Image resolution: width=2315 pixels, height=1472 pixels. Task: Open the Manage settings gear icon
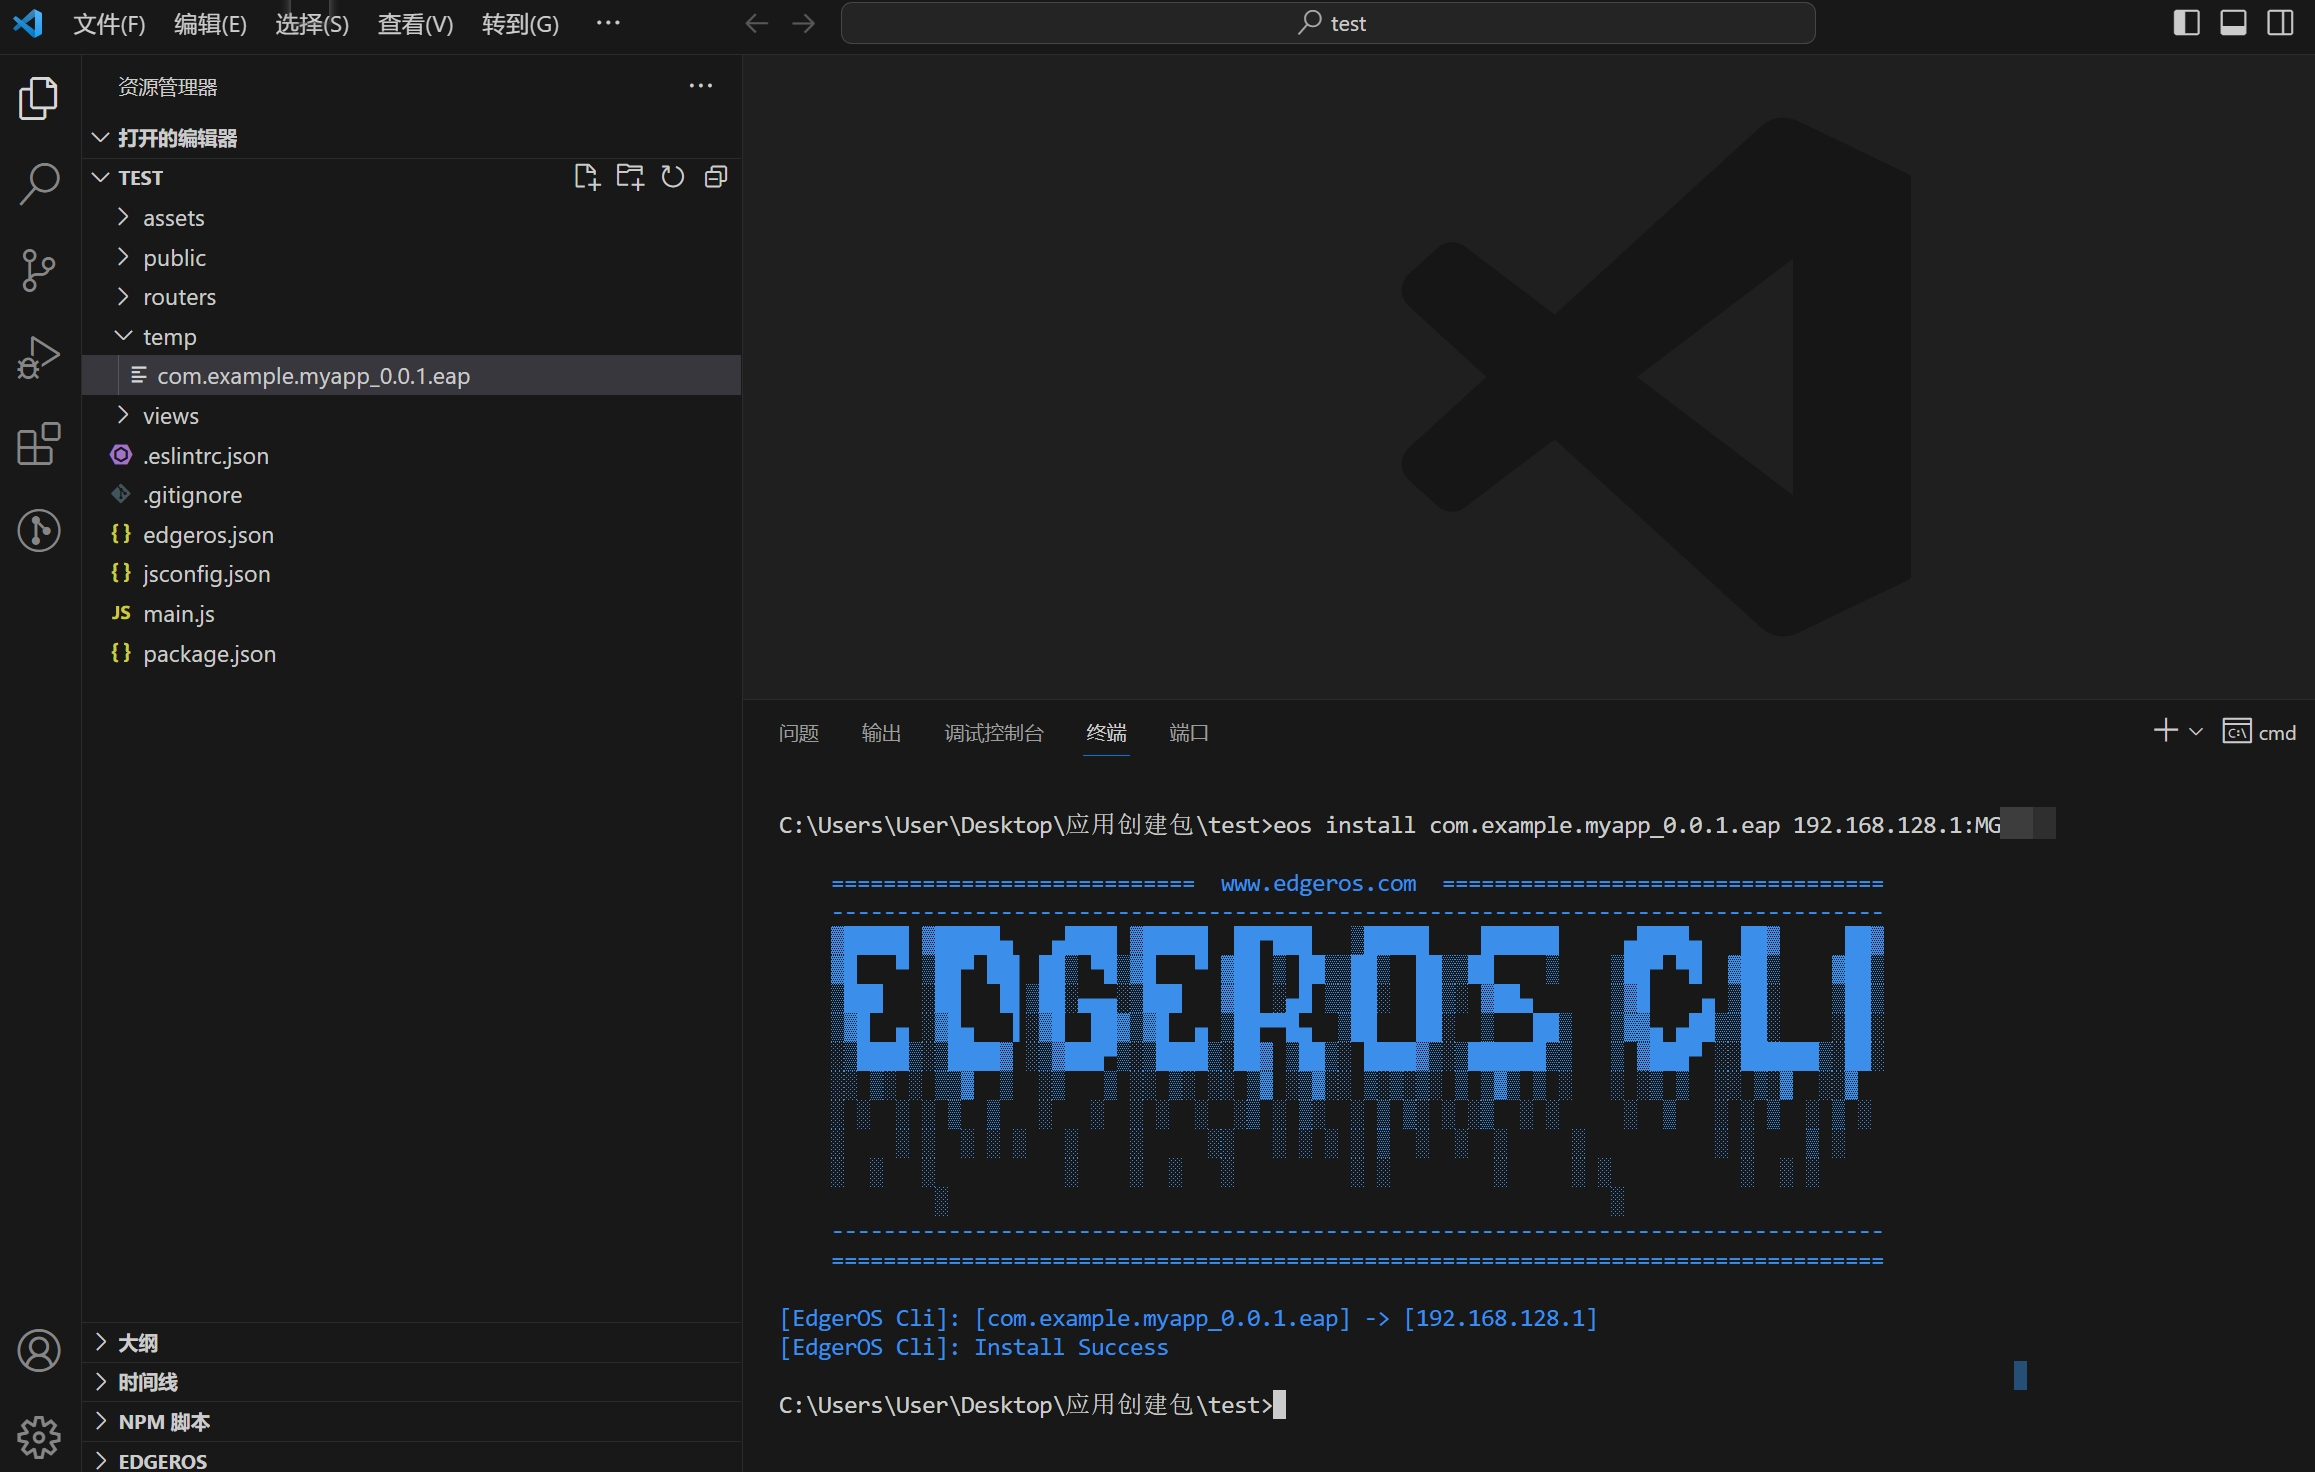39,1437
